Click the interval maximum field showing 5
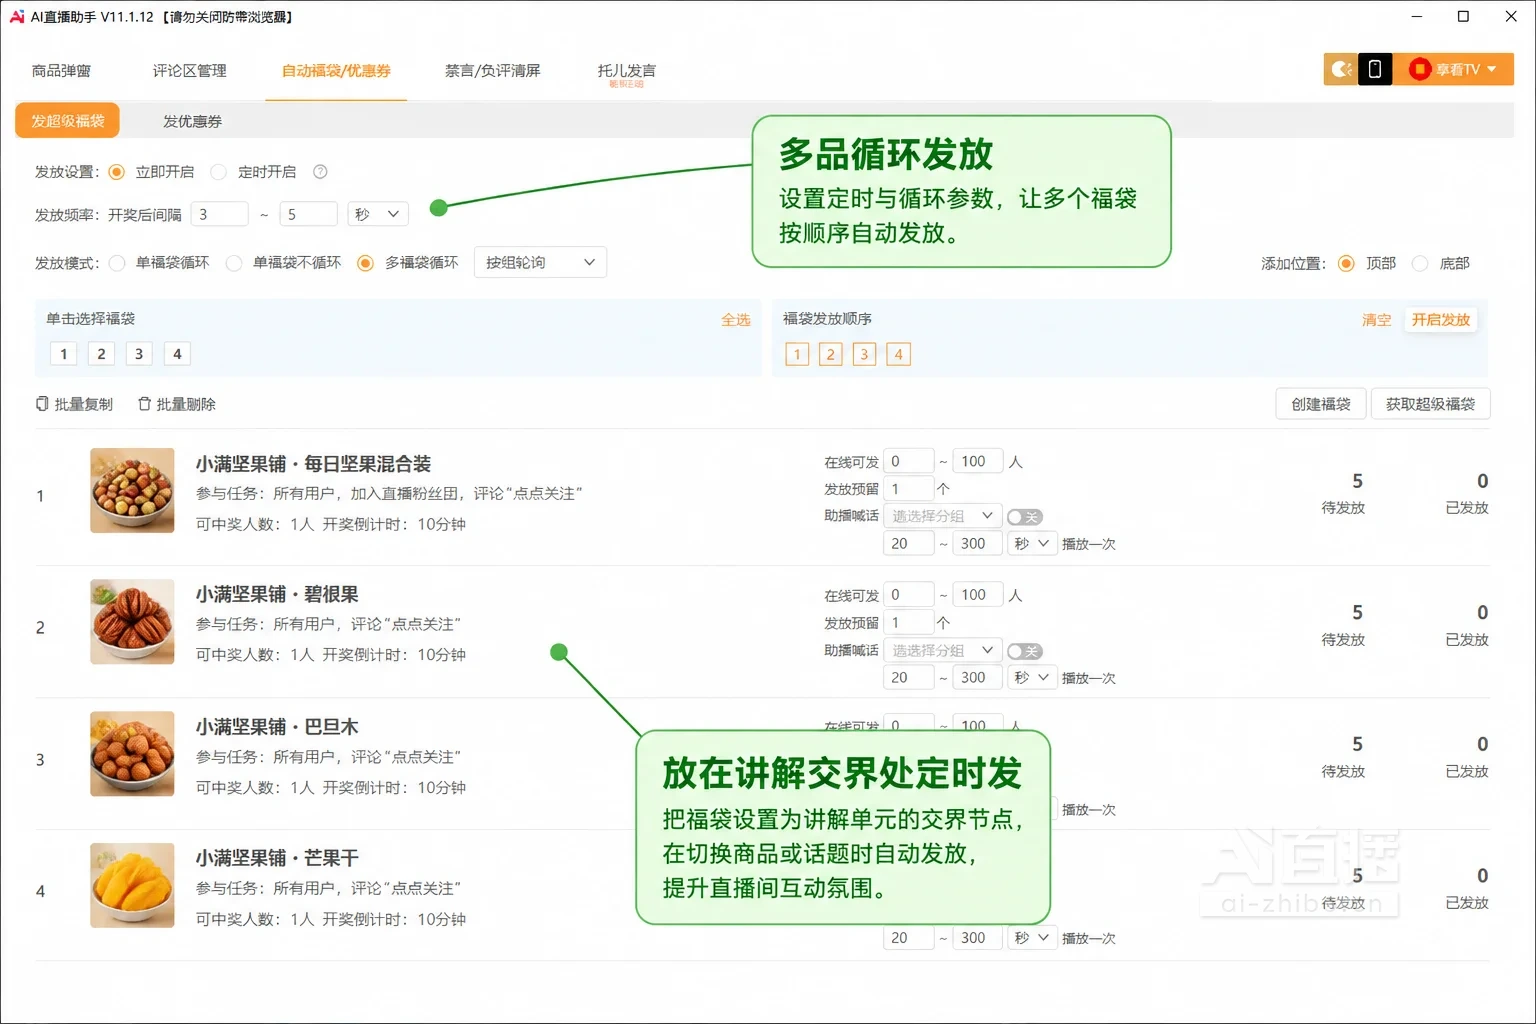 tap(308, 214)
